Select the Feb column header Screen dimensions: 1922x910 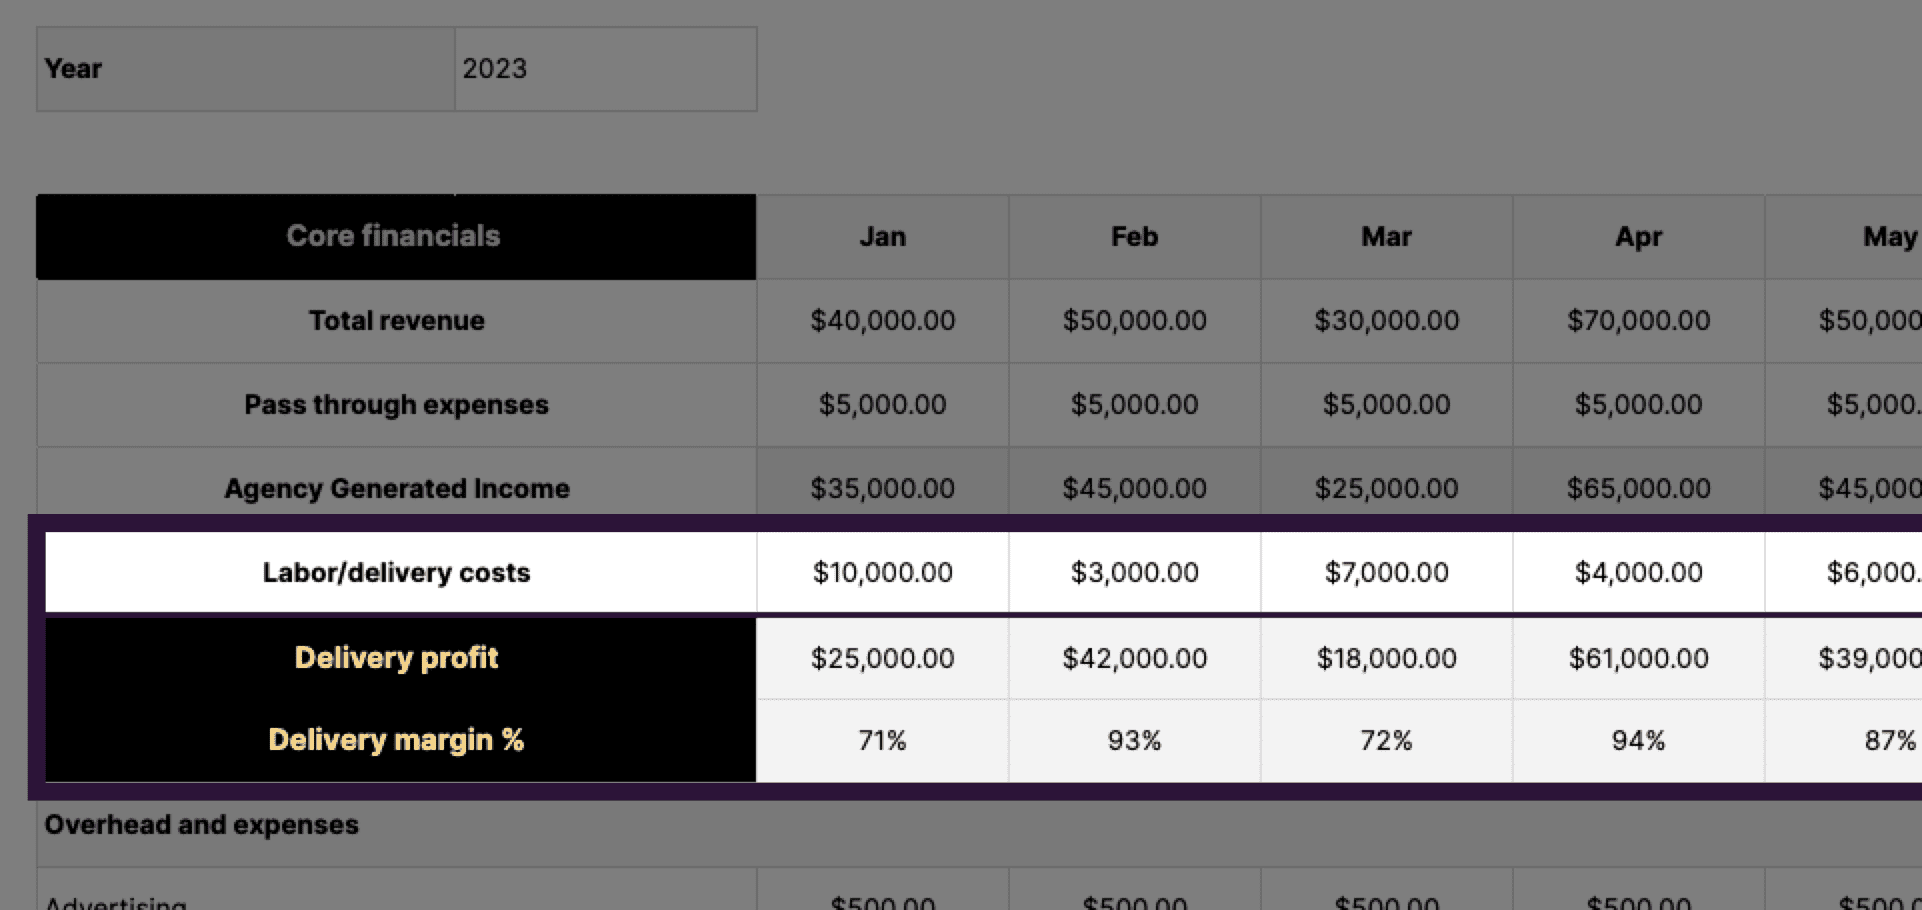1134,237
